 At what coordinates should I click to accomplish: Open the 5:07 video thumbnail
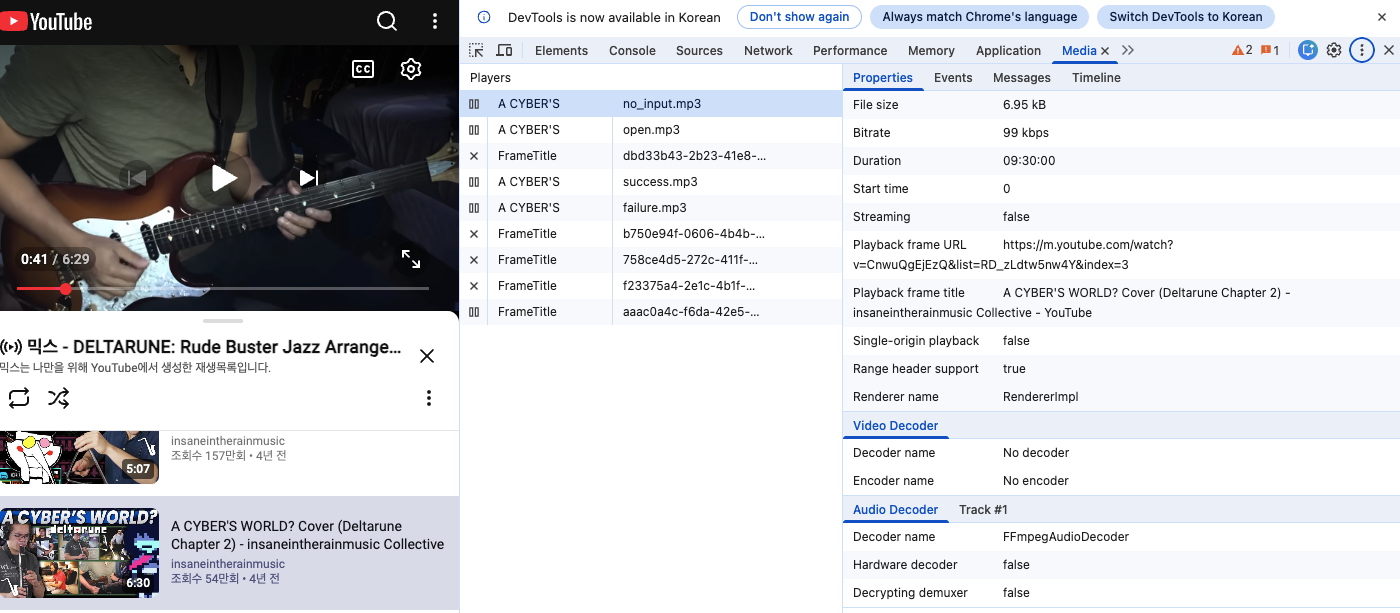point(79,457)
